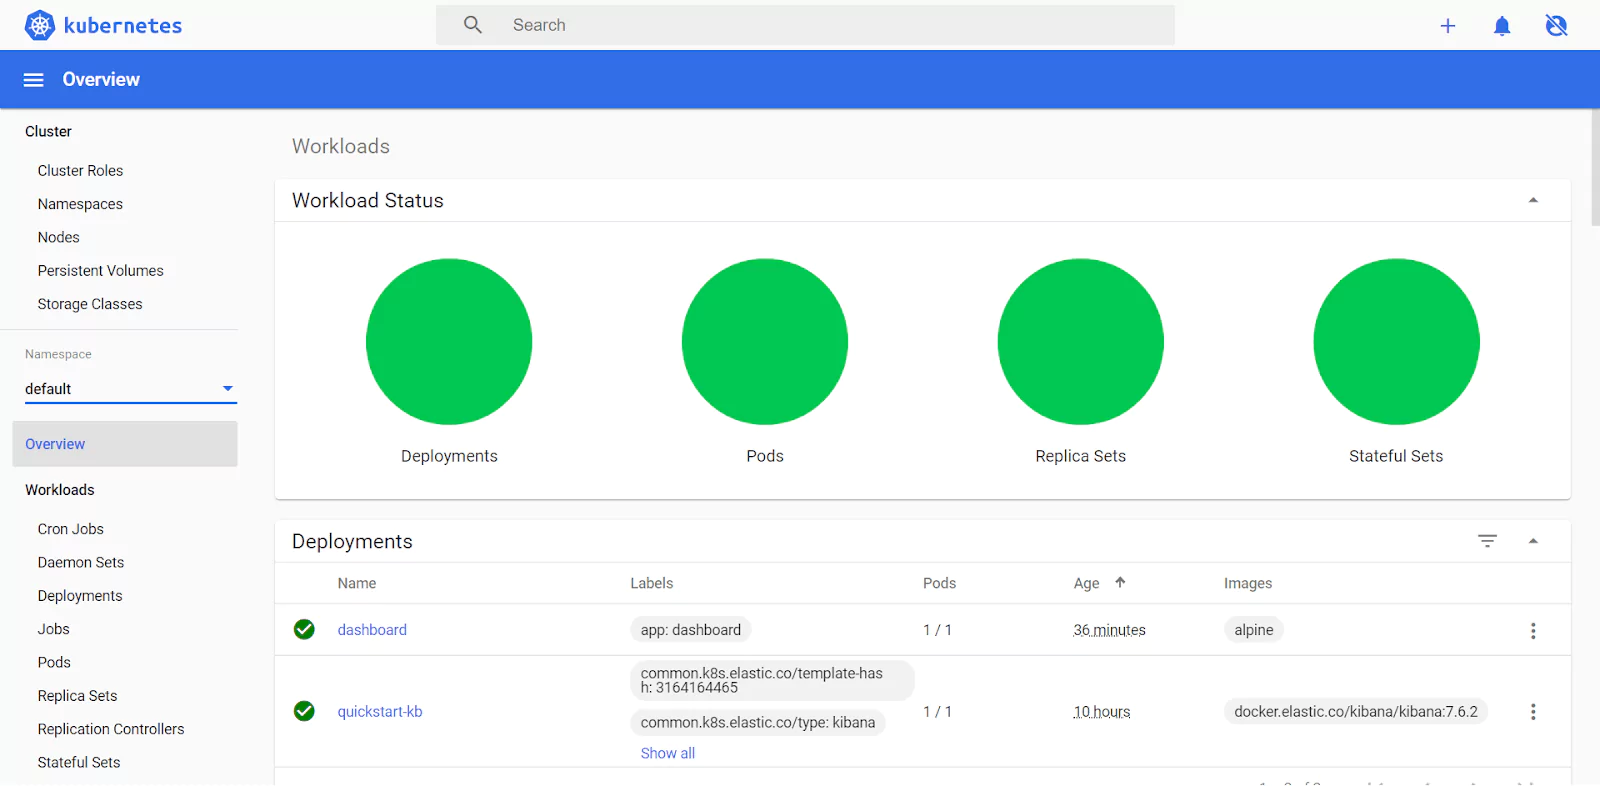Open the dashboard deployment link

click(372, 630)
